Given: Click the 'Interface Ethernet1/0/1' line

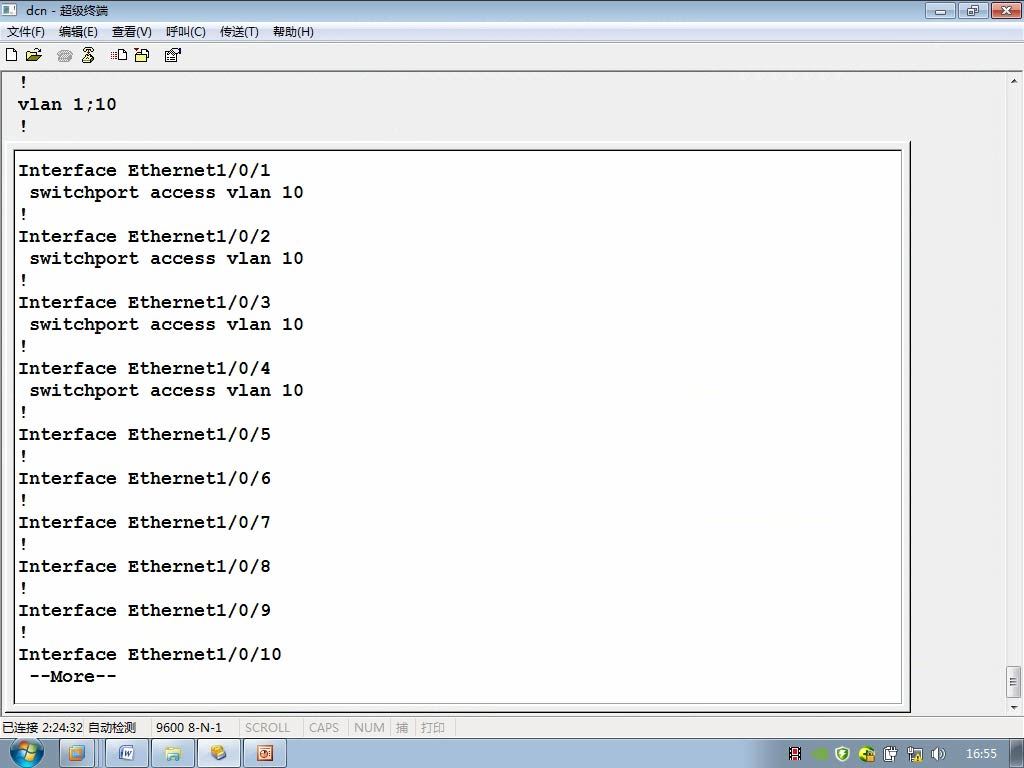Looking at the screenshot, I should 144,170.
